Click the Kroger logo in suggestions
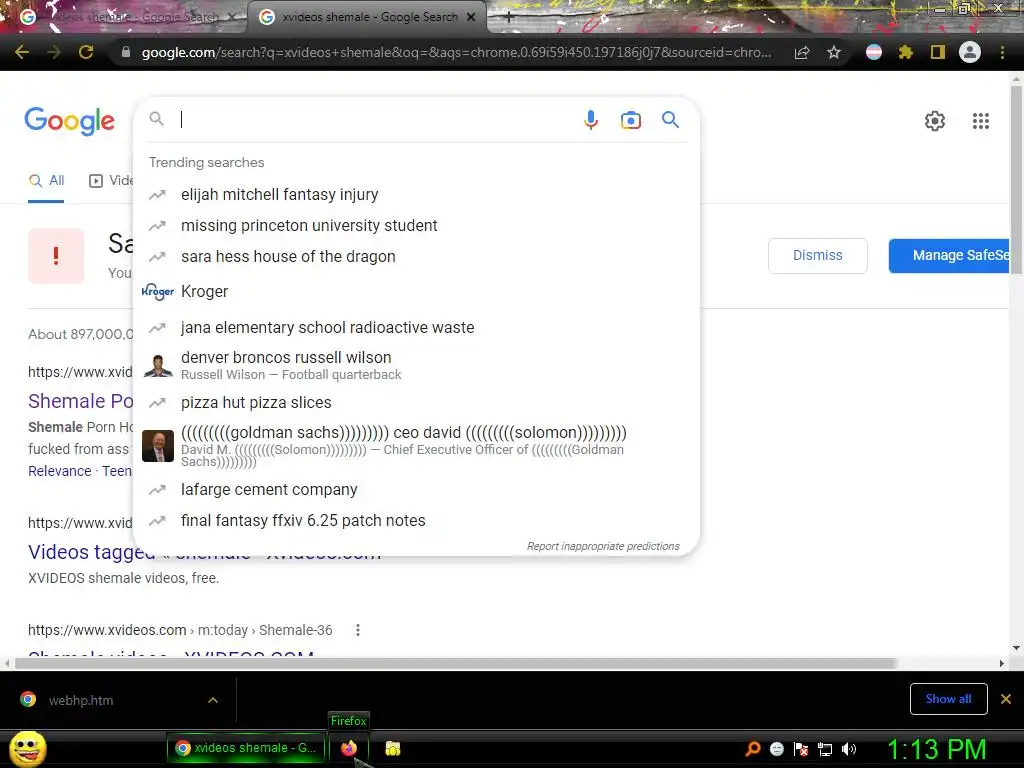1024x768 pixels. [158, 291]
